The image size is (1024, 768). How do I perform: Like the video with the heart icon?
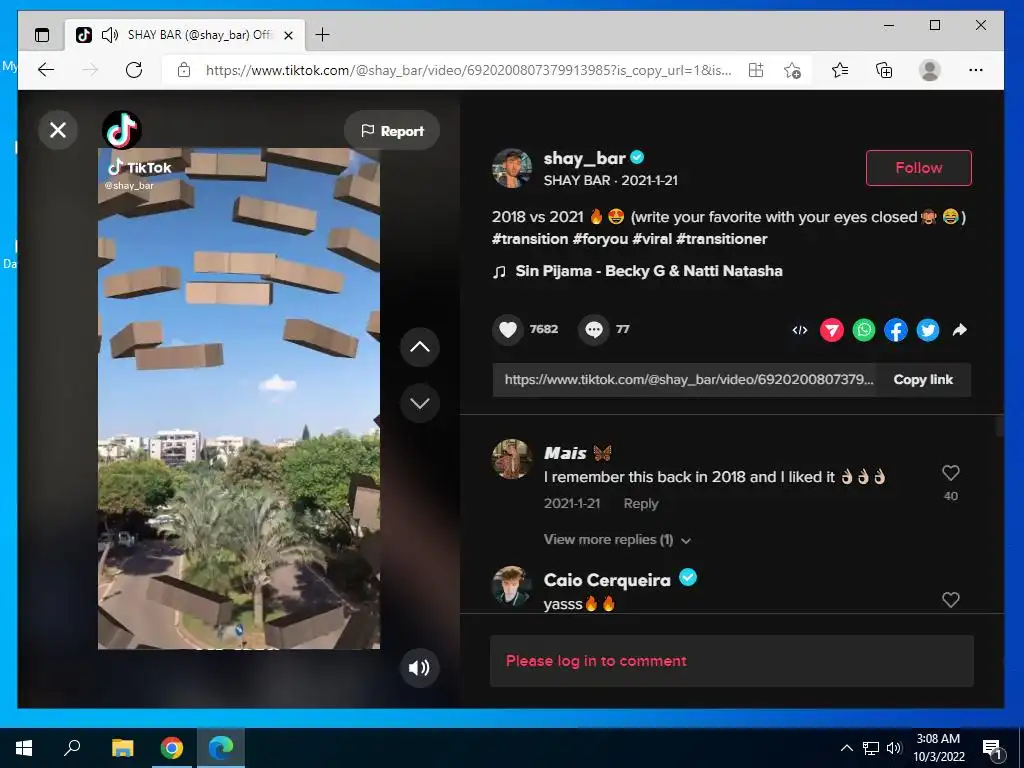click(507, 329)
